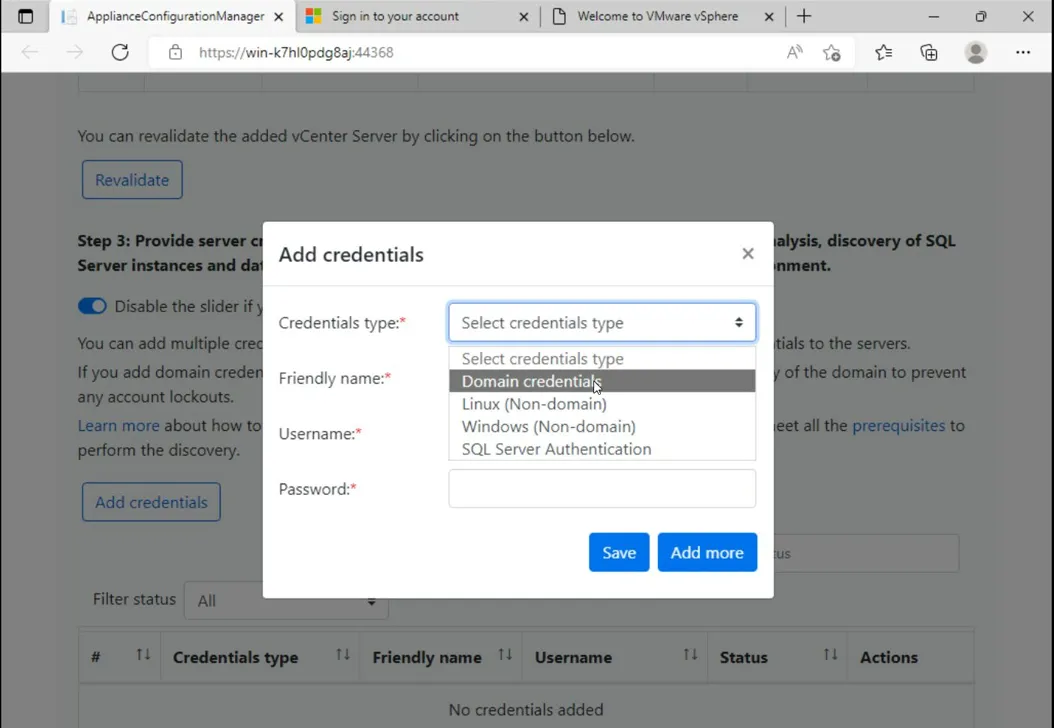
Task: Open the prerequisites link
Action: coord(899,426)
